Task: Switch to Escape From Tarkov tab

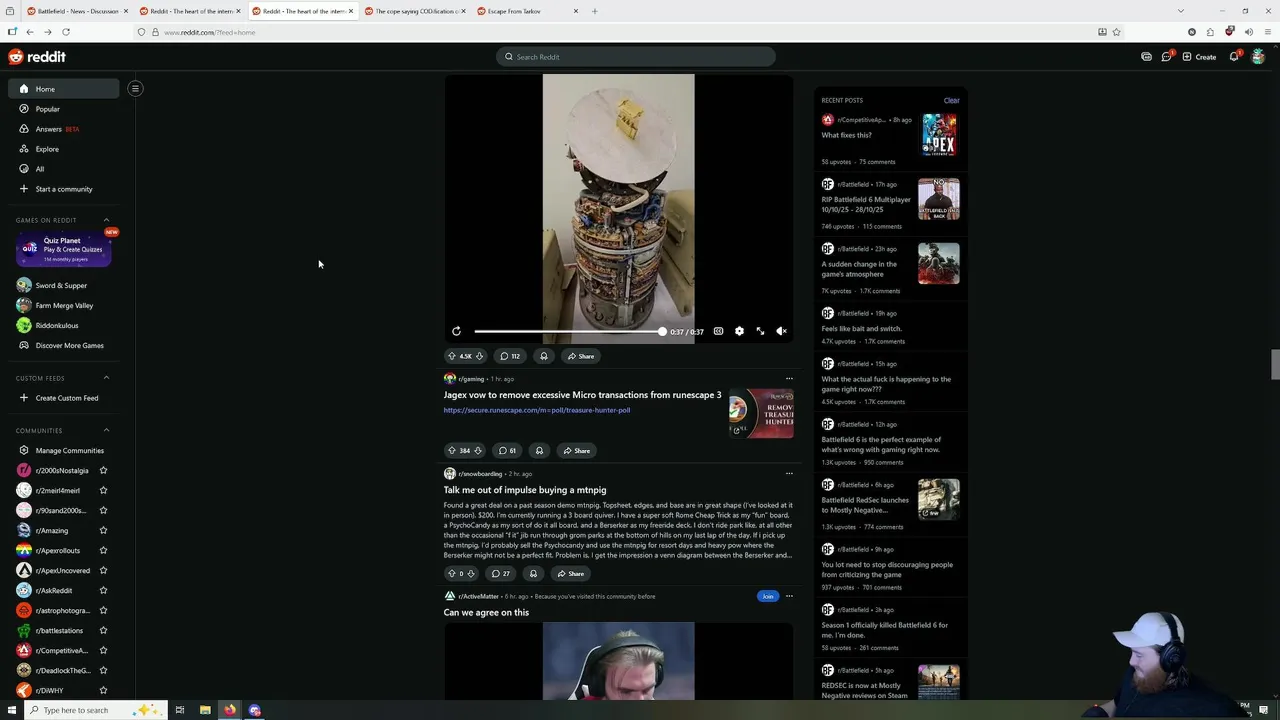Action: pos(528,11)
